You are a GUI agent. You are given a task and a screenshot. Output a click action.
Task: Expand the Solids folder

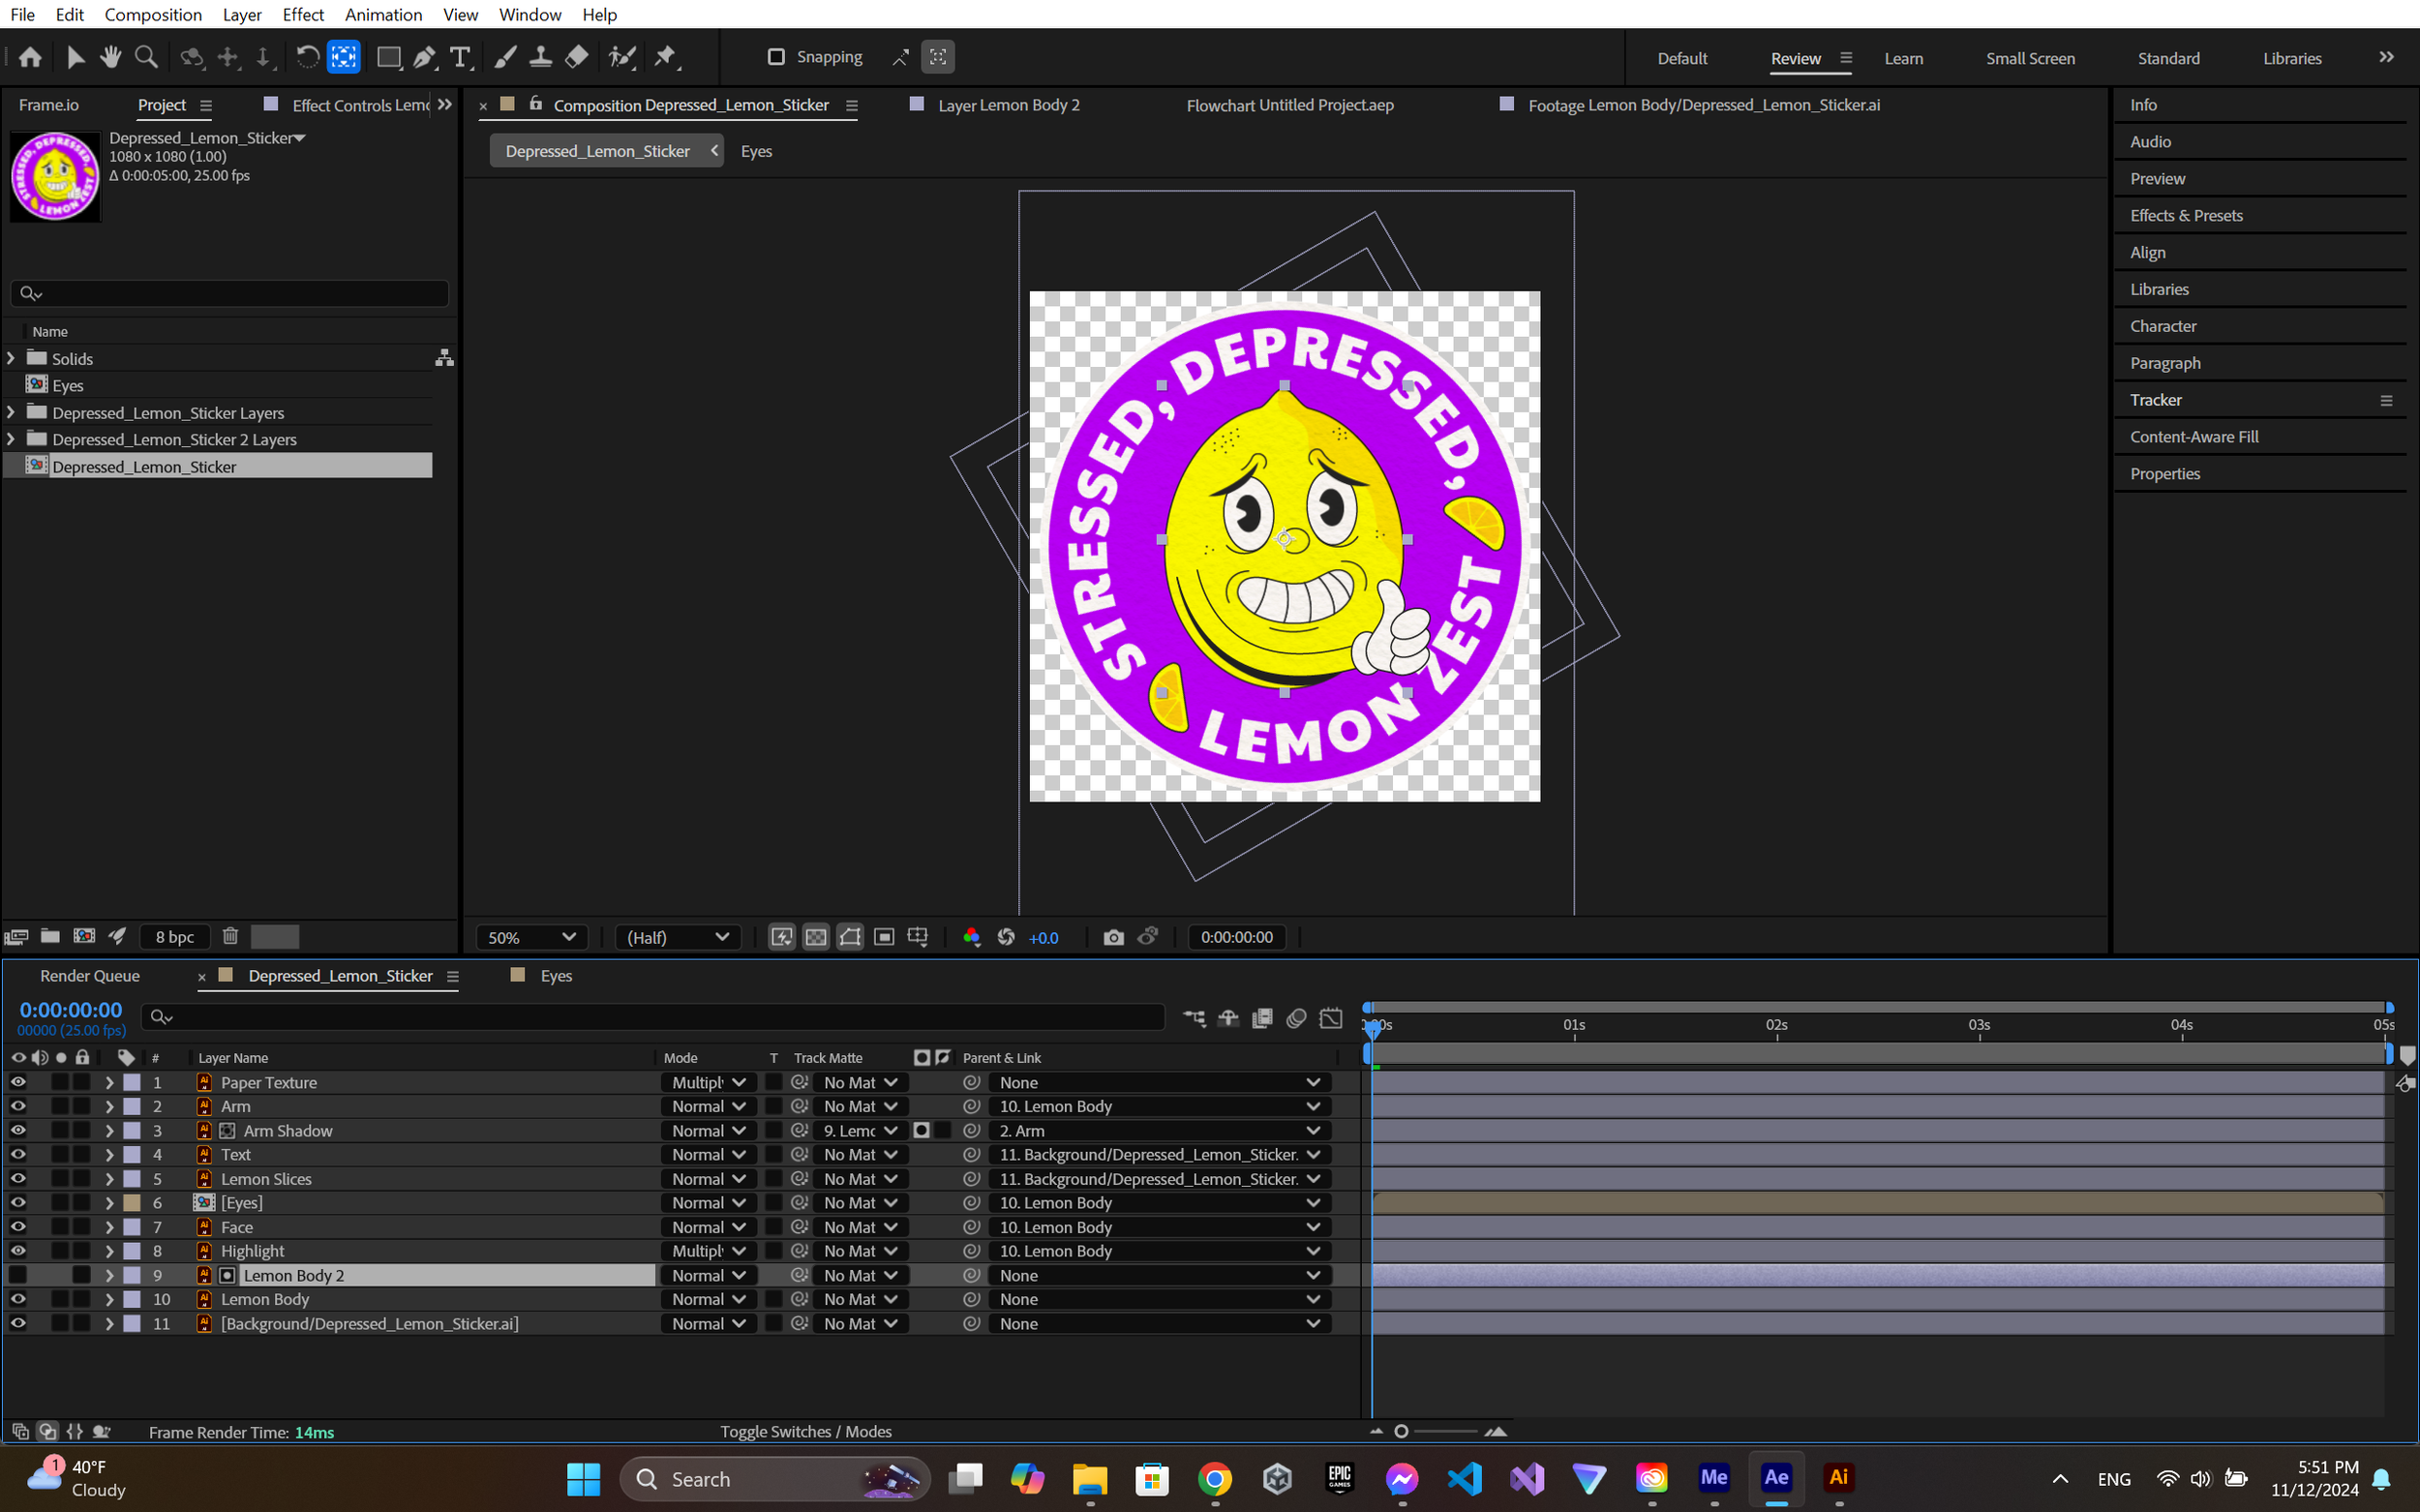click(11, 358)
